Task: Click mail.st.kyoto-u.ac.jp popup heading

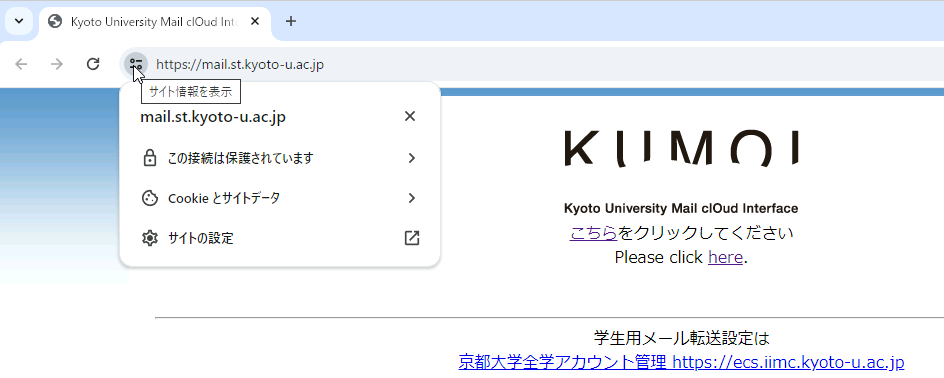Action: 213,117
